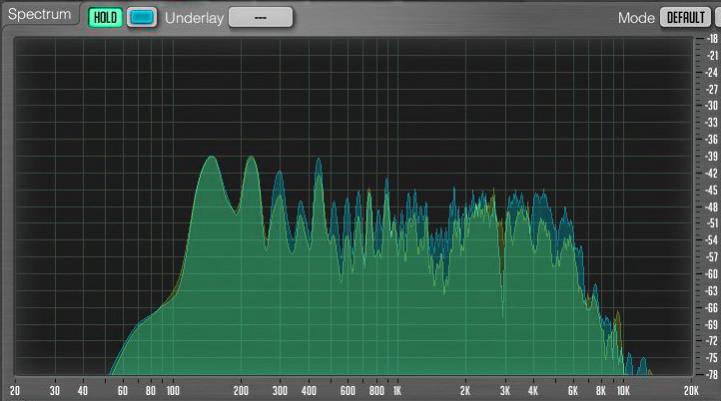Click the -39 dB scale label
Screen dimensions: 721x401
[x=712, y=156]
